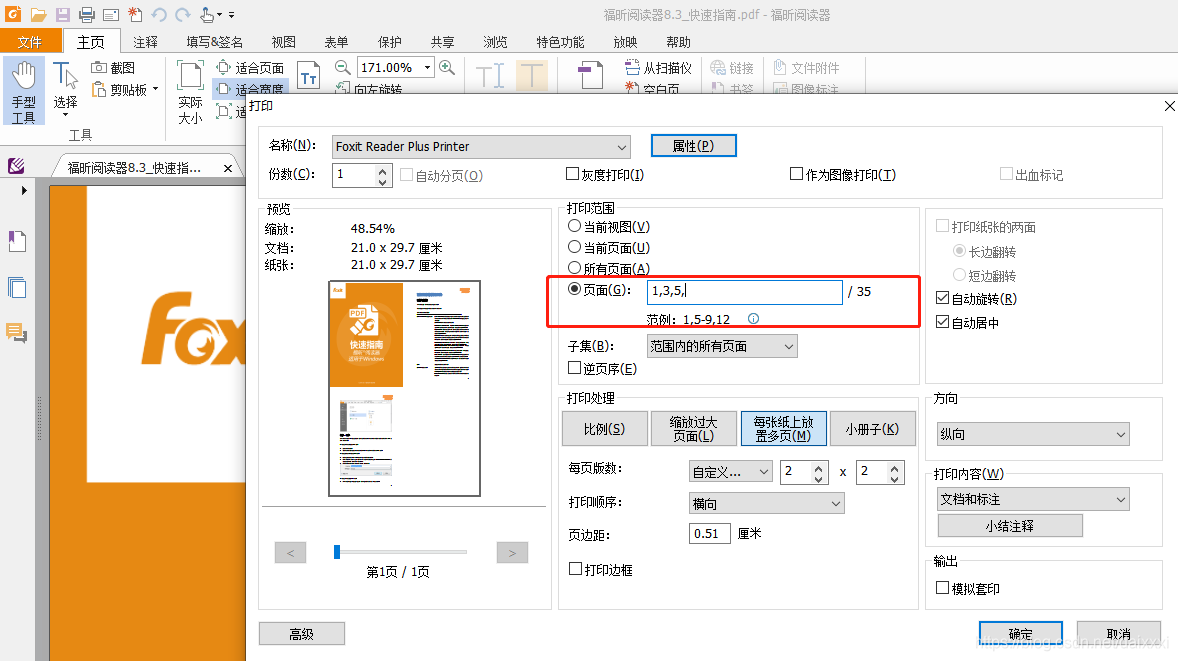Switch to the Help (帮助) tab
This screenshot has width=1178, height=661.
[x=678, y=42]
